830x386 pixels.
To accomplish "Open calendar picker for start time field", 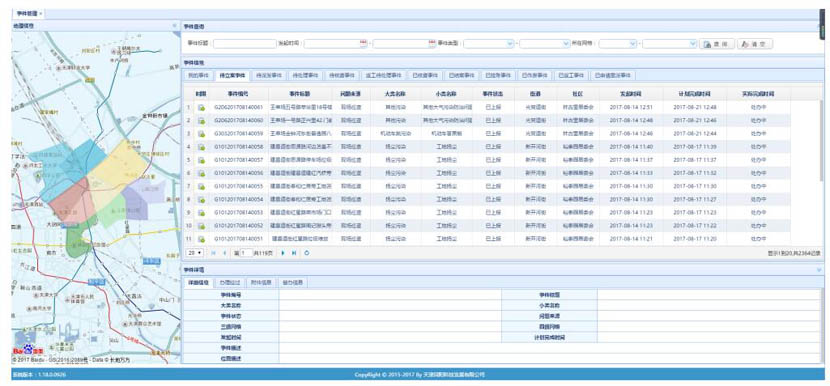I will 364,43.
